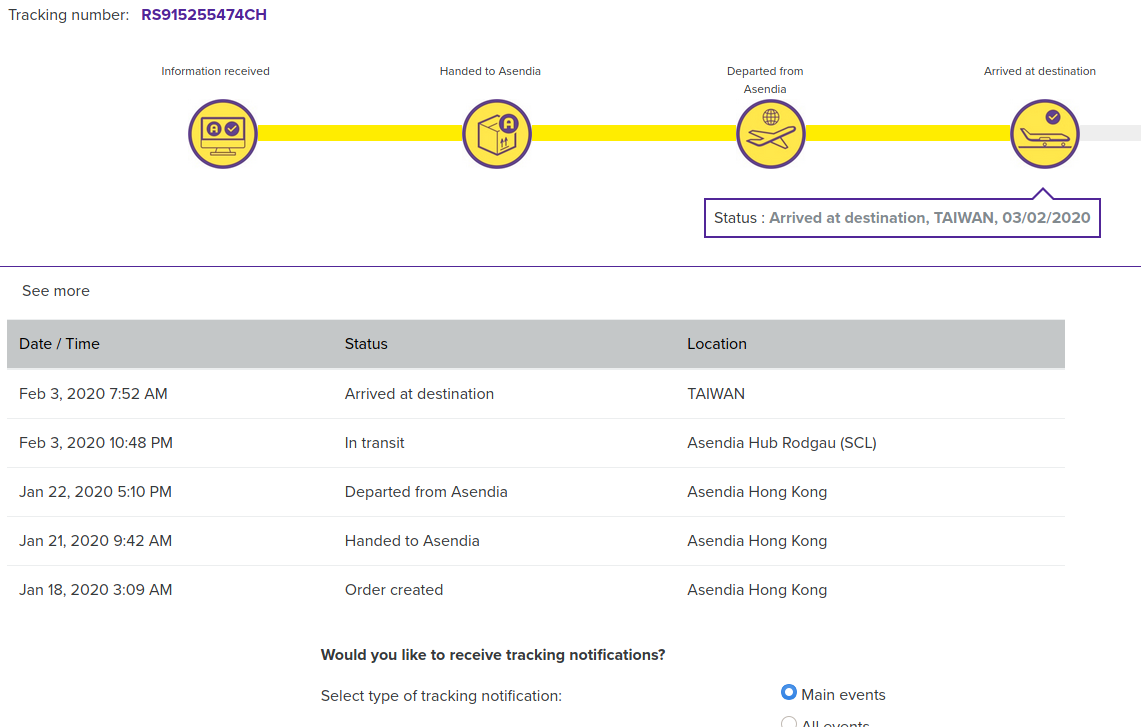Image resolution: width=1141 pixels, height=727 pixels.
Task: Expand the See more section
Action: (x=56, y=291)
